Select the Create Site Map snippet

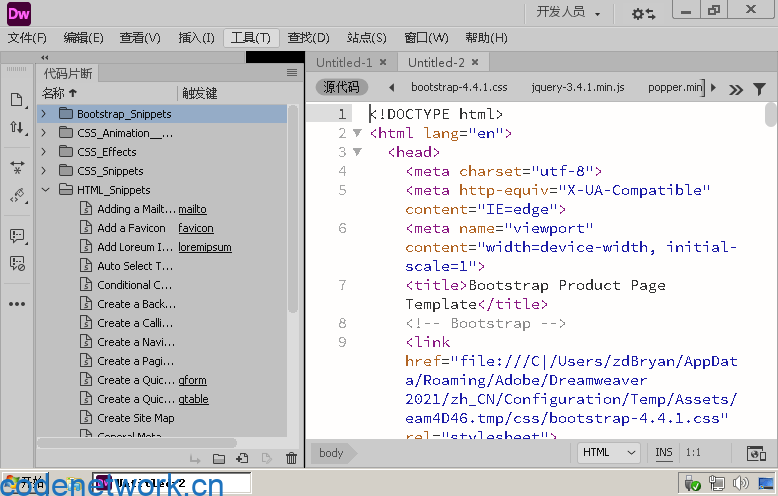135,418
